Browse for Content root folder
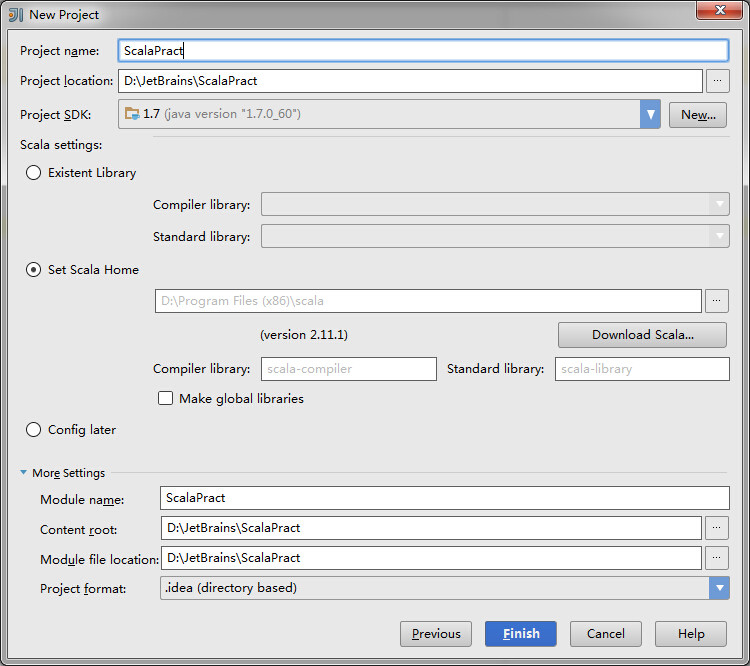 (716, 528)
